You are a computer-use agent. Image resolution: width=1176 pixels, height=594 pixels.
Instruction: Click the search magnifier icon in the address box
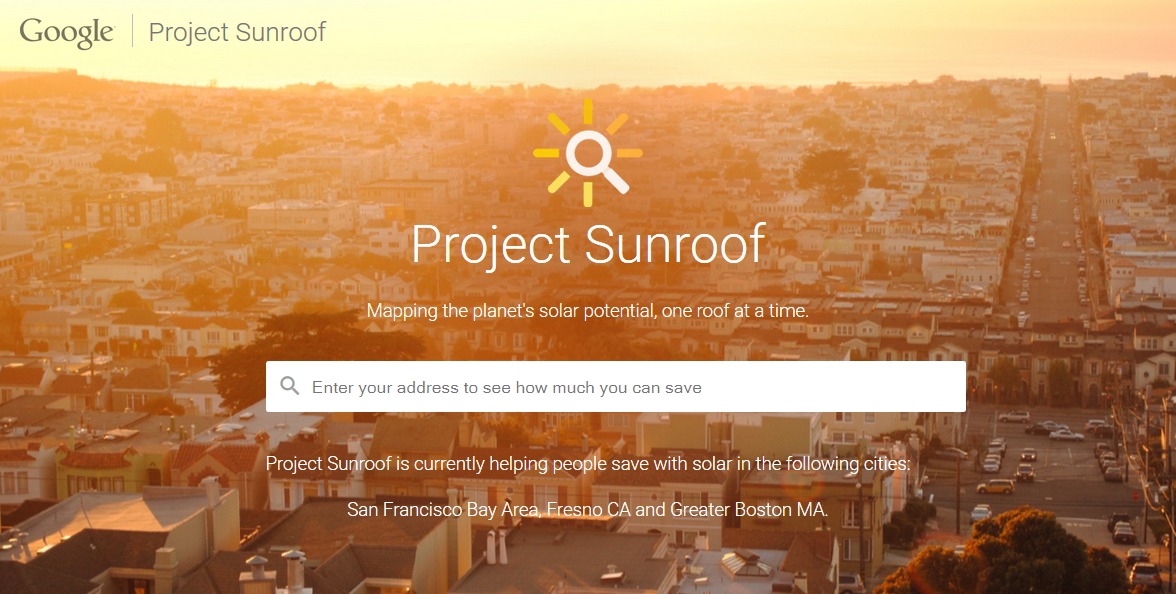pyautogui.click(x=290, y=386)
